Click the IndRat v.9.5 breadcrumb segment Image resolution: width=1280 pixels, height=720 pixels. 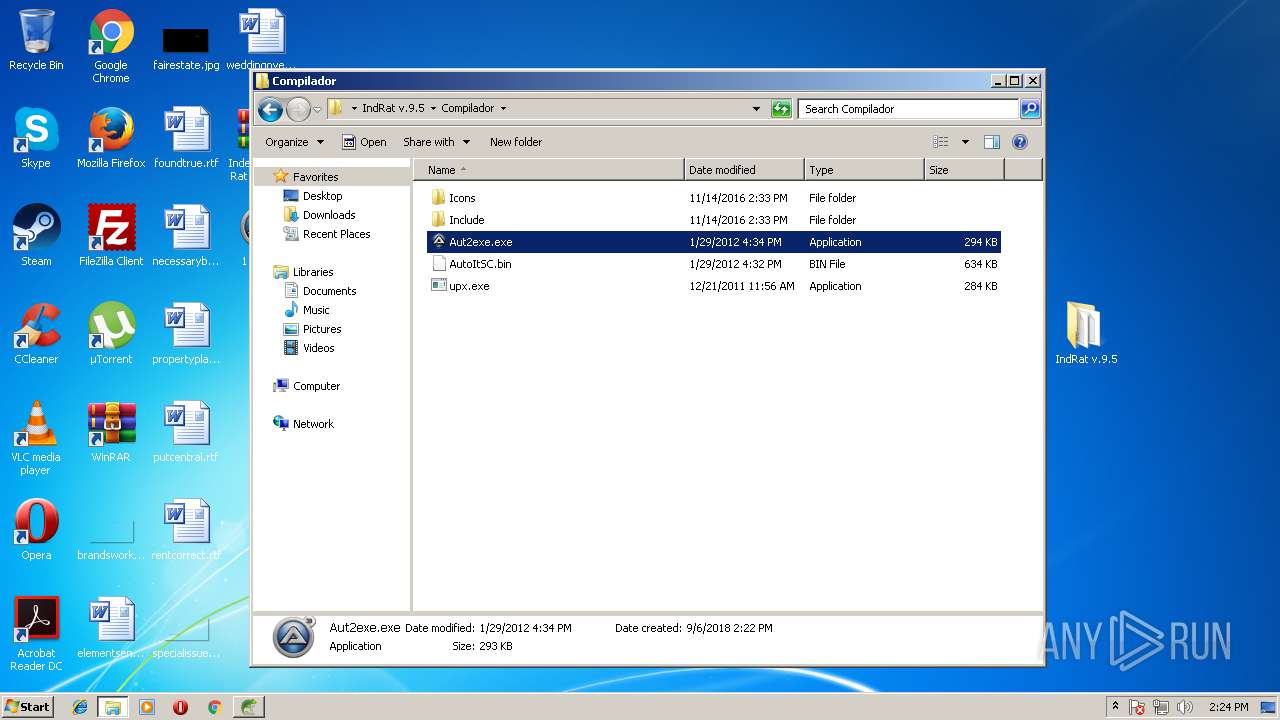[x=393, y=108]
